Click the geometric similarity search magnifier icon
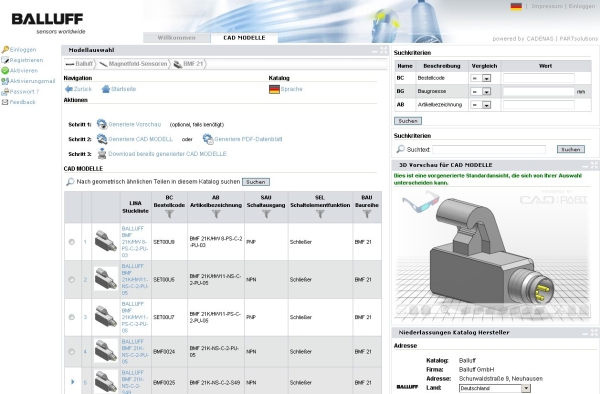The height and width of the screenshot is (394, 600). [70, 182]
